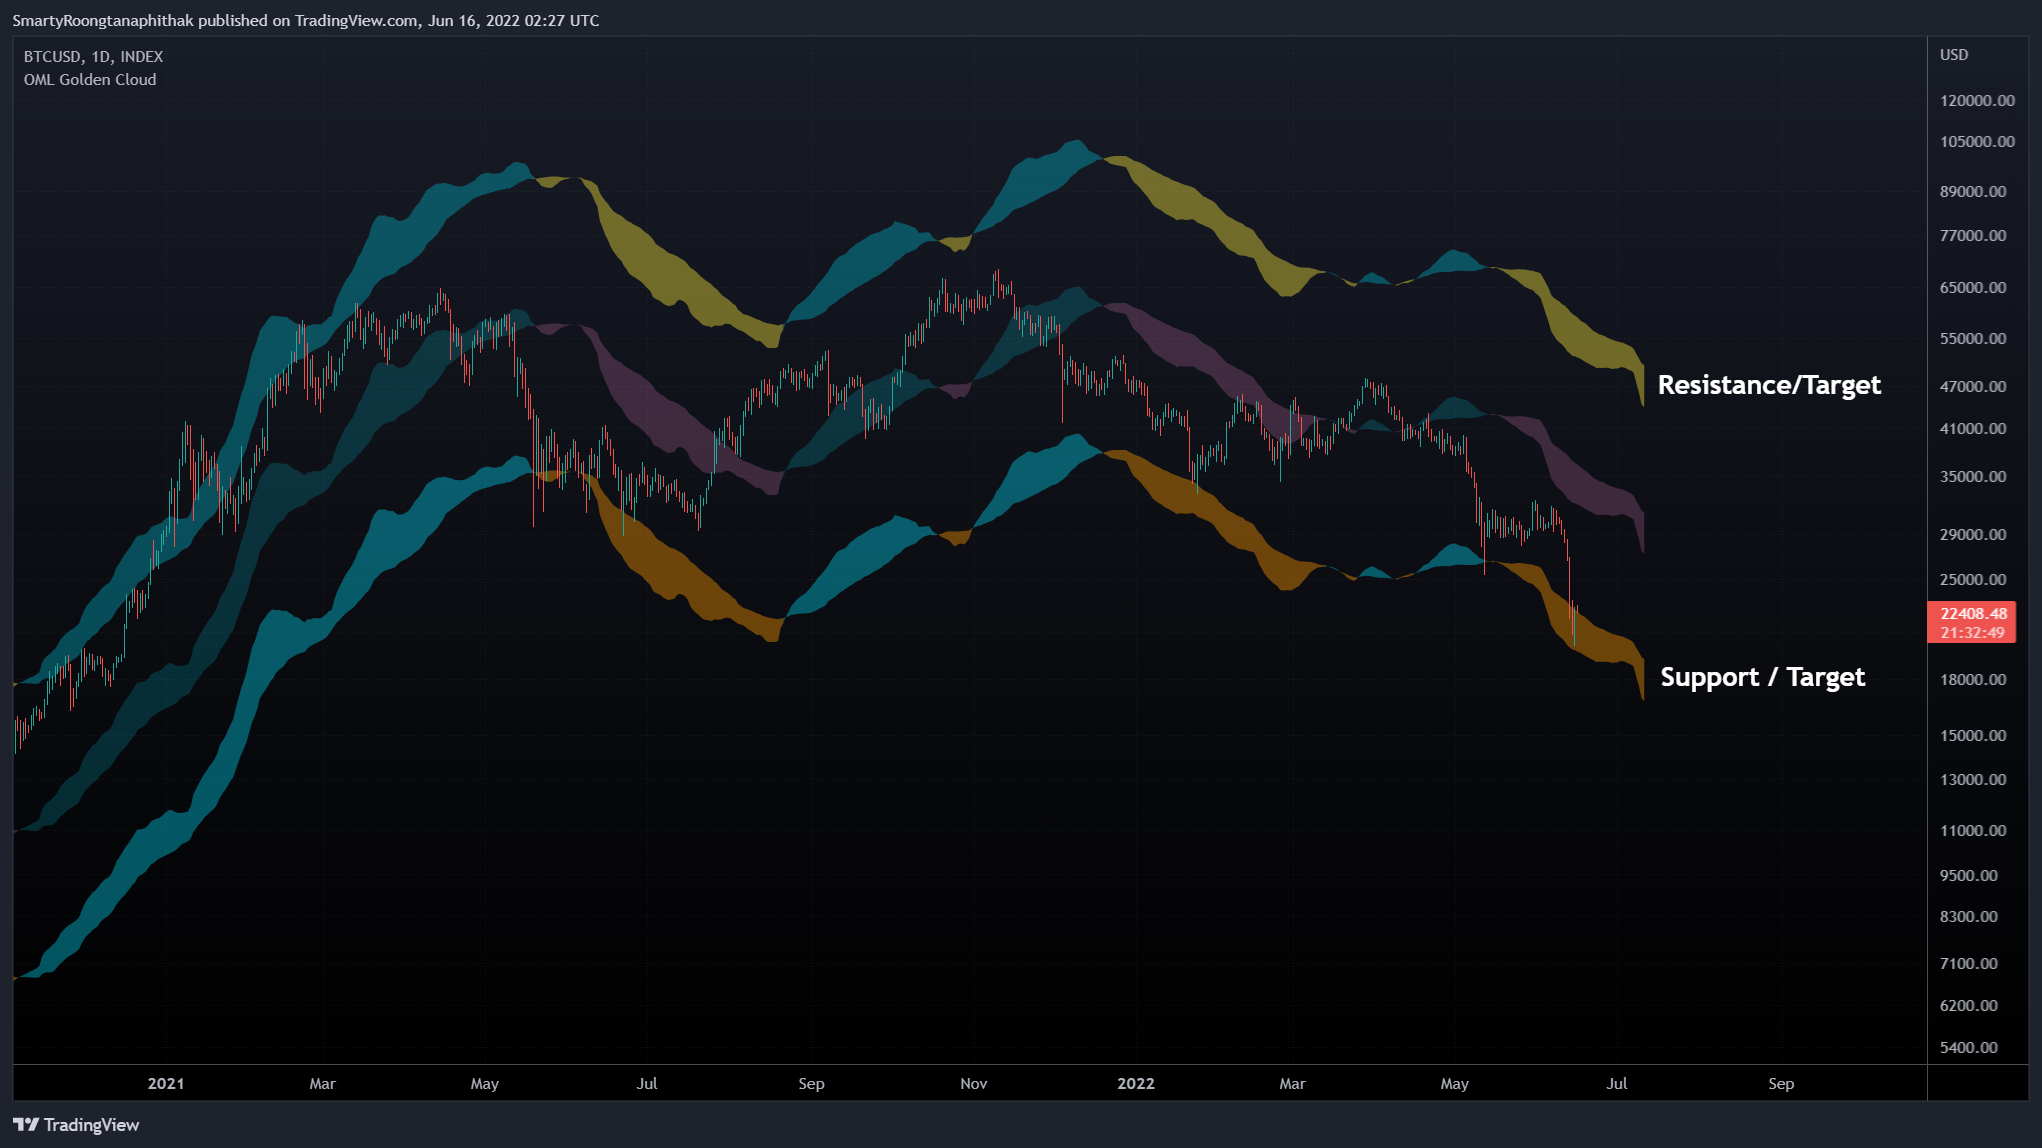This screenshot has height=1148, width=2042.
Task: Click the 2022 label on time axis
Action: pyautogui.click(x=1136, y=1084)
